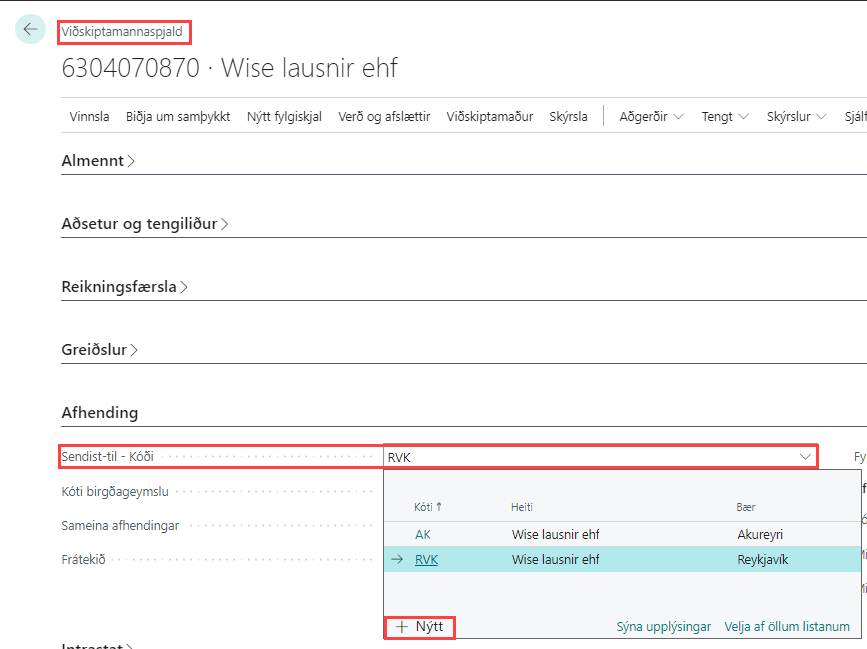Expand the Reikningsfærsla section
867x649 pixels.
click(x=124, y=287)
